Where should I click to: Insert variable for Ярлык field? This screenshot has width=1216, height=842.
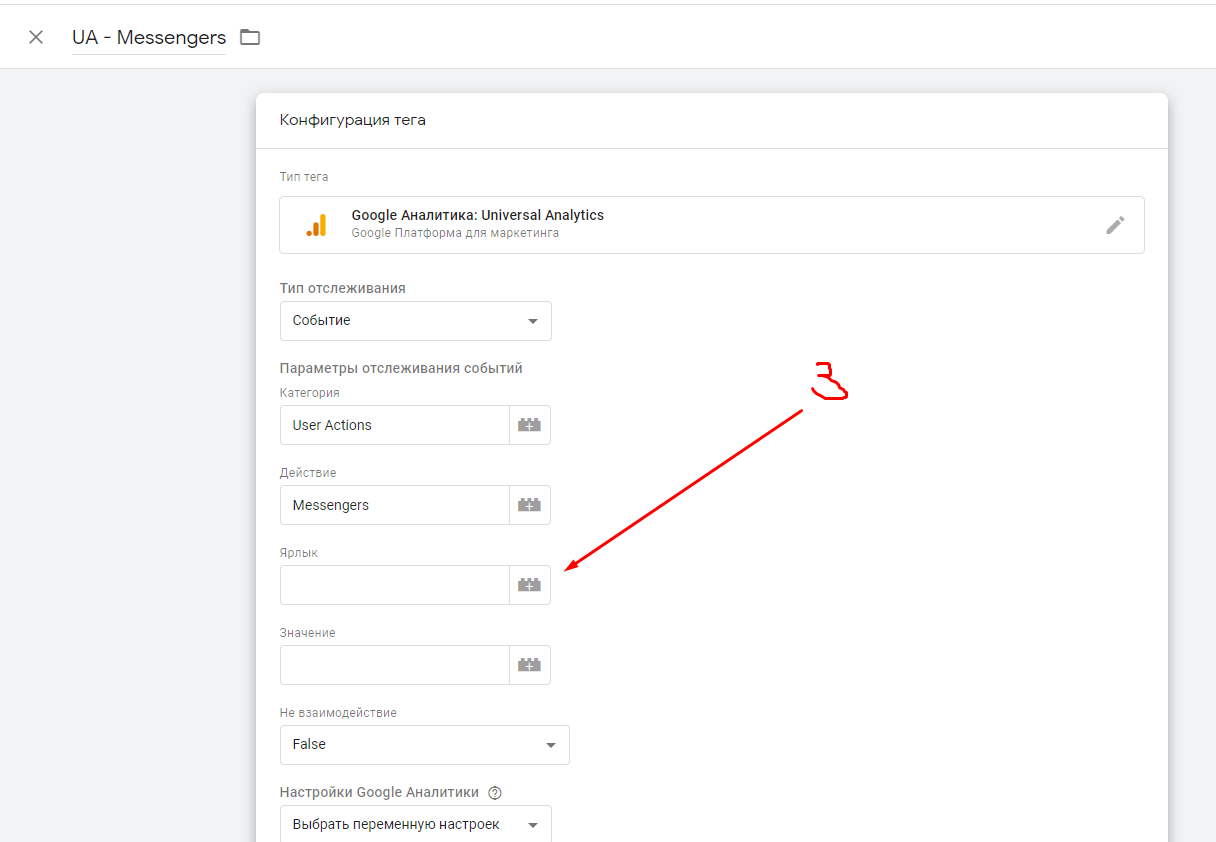529,585
